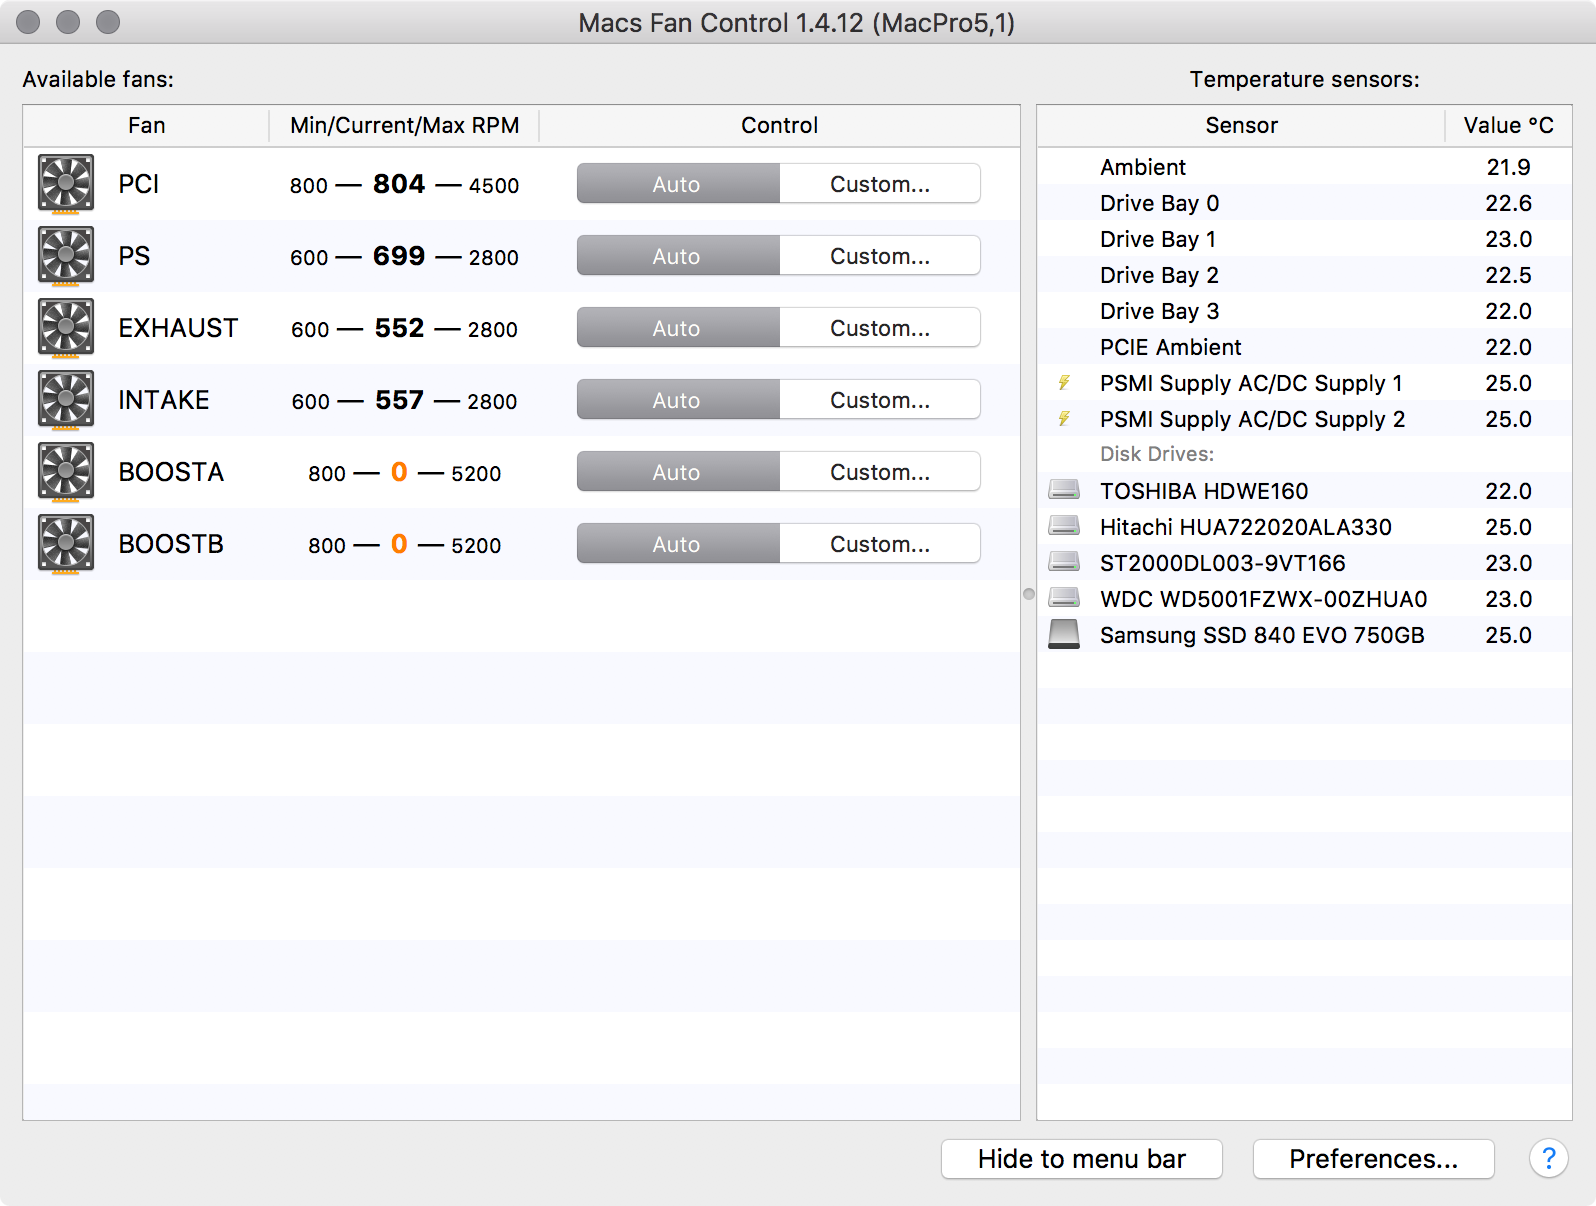Click the WDC WD5001FZWX drive icon
The height and width of the screenshot is (1206, 1596).
1064,598
